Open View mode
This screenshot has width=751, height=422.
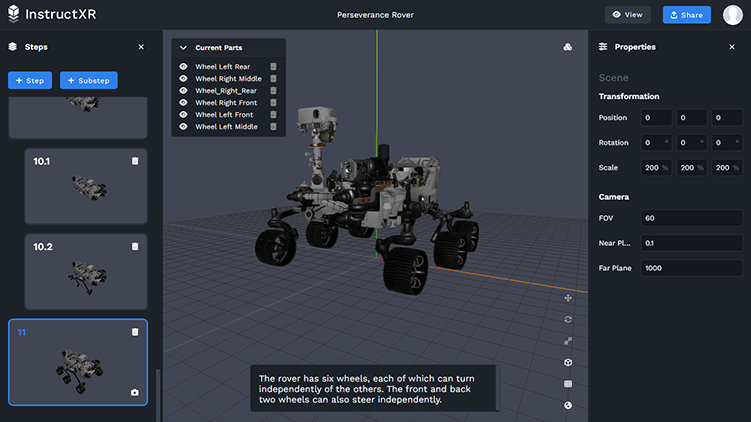coord(627,15)
